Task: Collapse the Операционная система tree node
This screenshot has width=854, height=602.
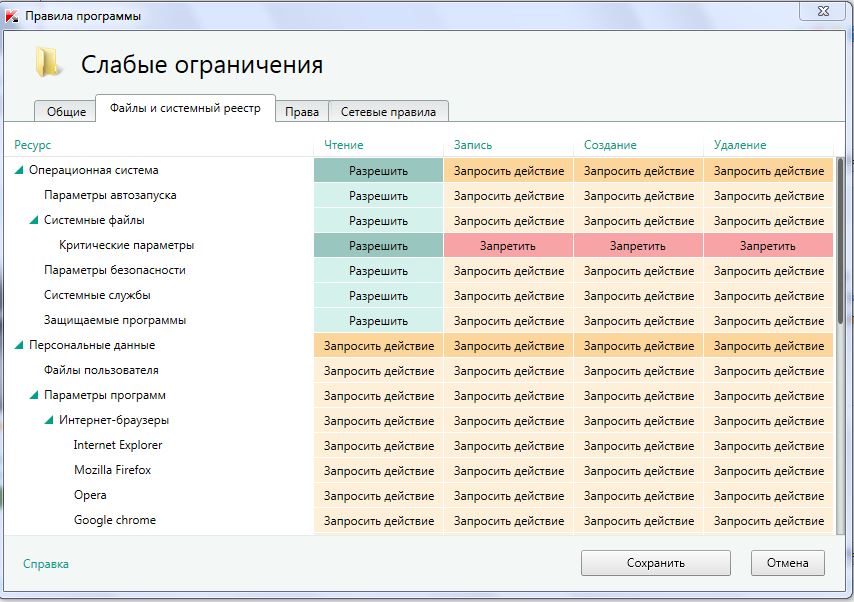Action: [x=19, y=171]
